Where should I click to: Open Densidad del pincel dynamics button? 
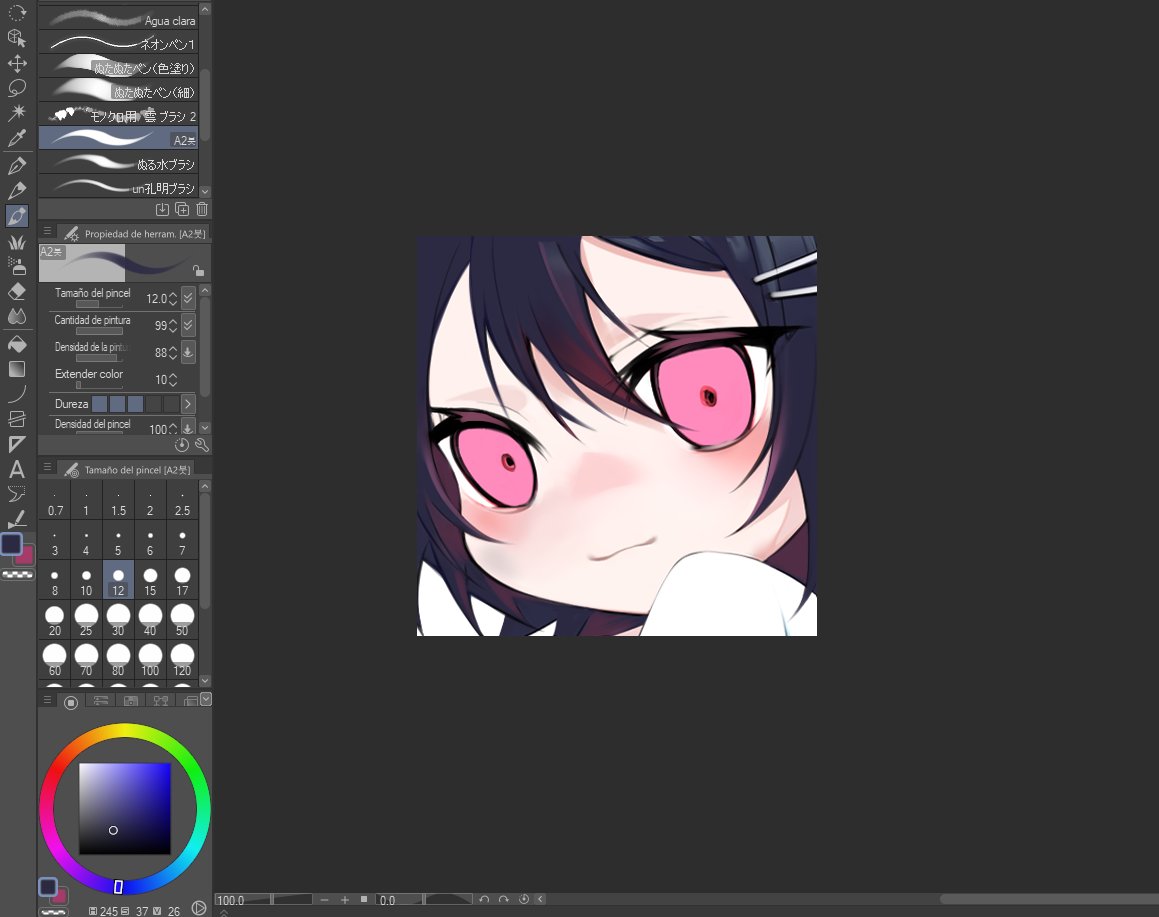pos(188,428)
